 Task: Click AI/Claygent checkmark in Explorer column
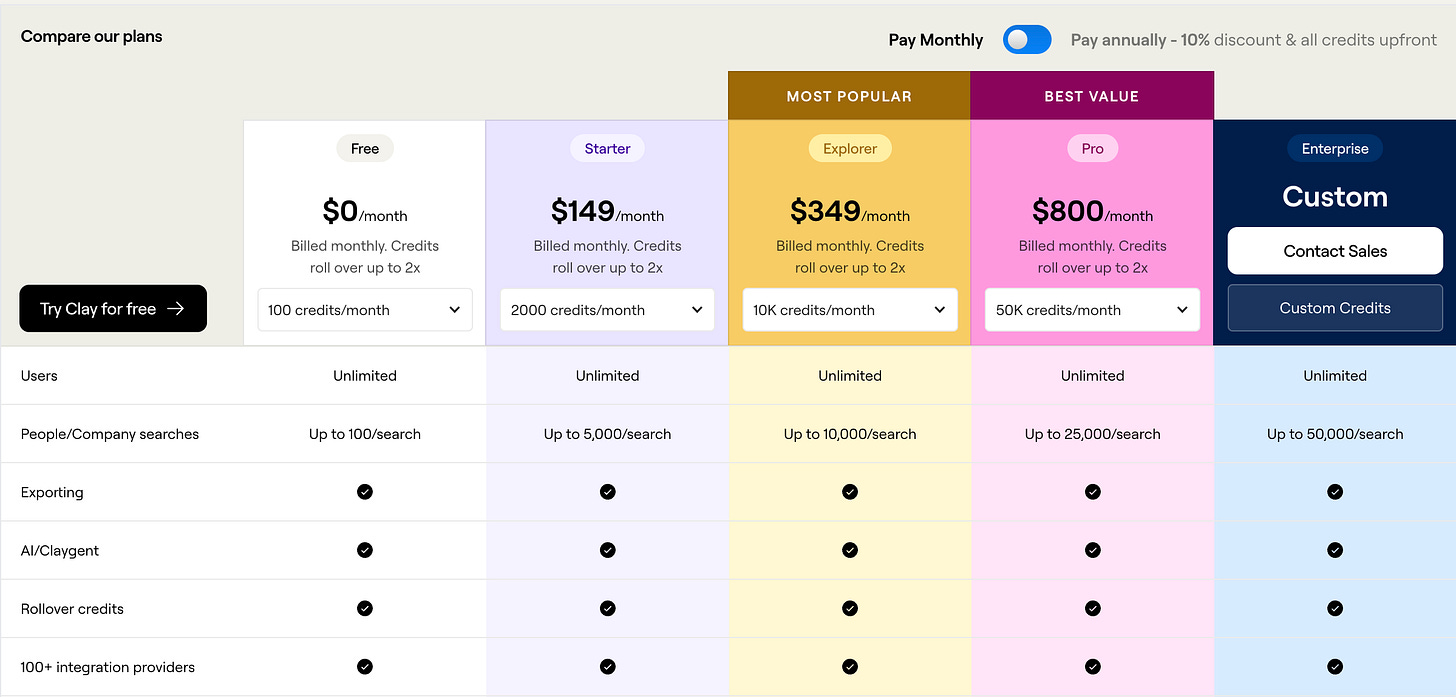(x=850, y=550)
